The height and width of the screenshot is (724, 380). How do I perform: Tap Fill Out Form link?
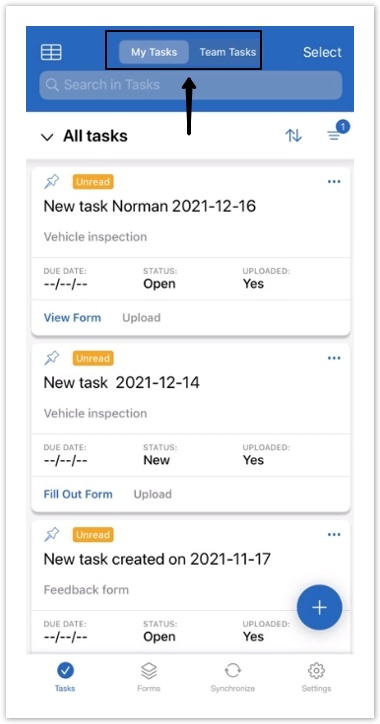point(78,494)
